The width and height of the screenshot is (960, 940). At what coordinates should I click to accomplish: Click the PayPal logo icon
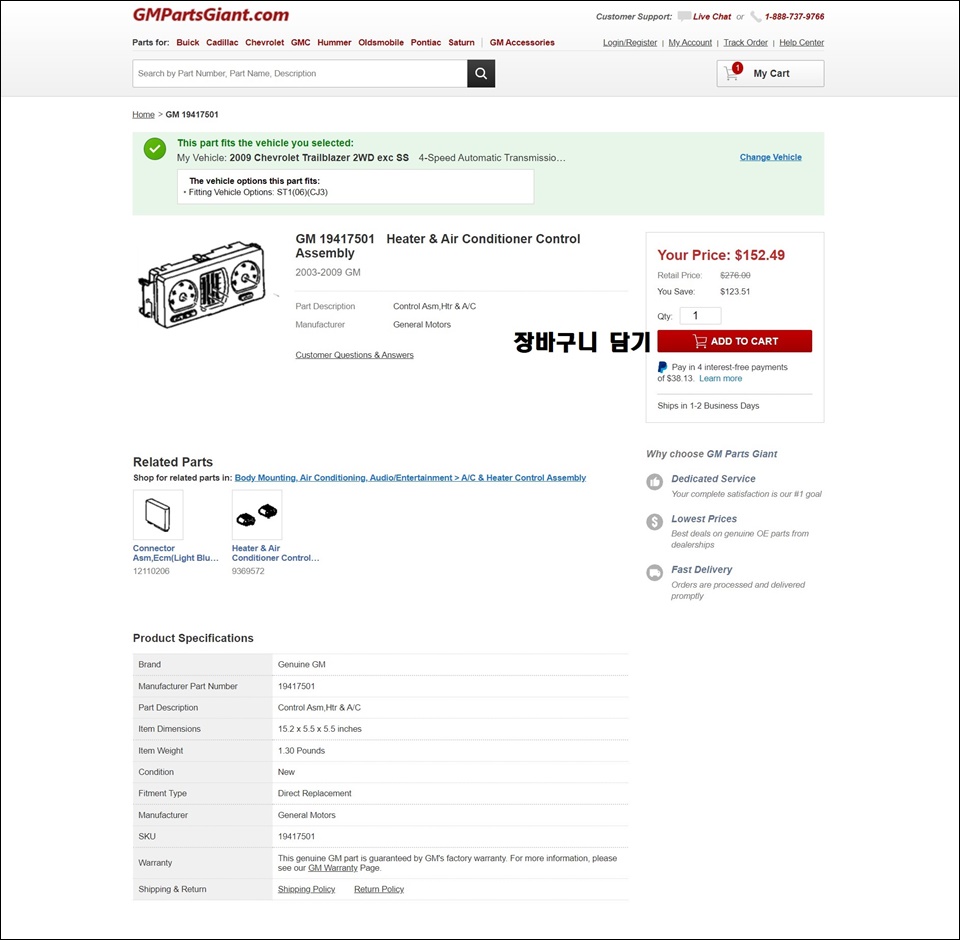[662, 367]
